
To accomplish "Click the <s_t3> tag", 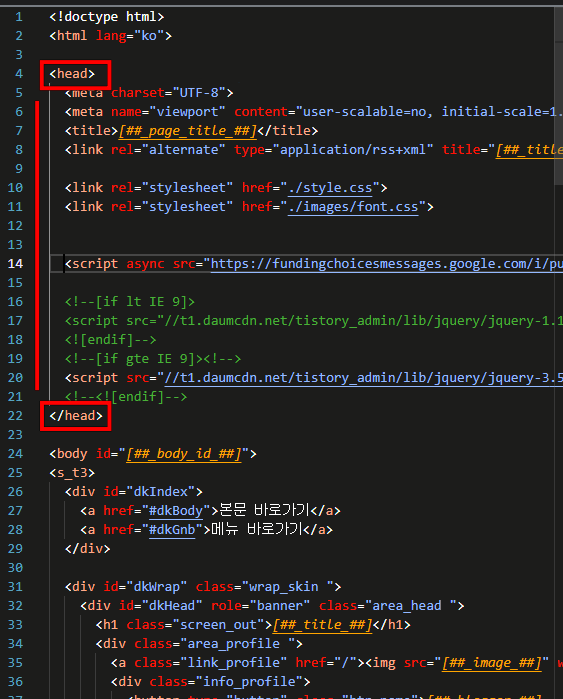I will coord(72,473).
